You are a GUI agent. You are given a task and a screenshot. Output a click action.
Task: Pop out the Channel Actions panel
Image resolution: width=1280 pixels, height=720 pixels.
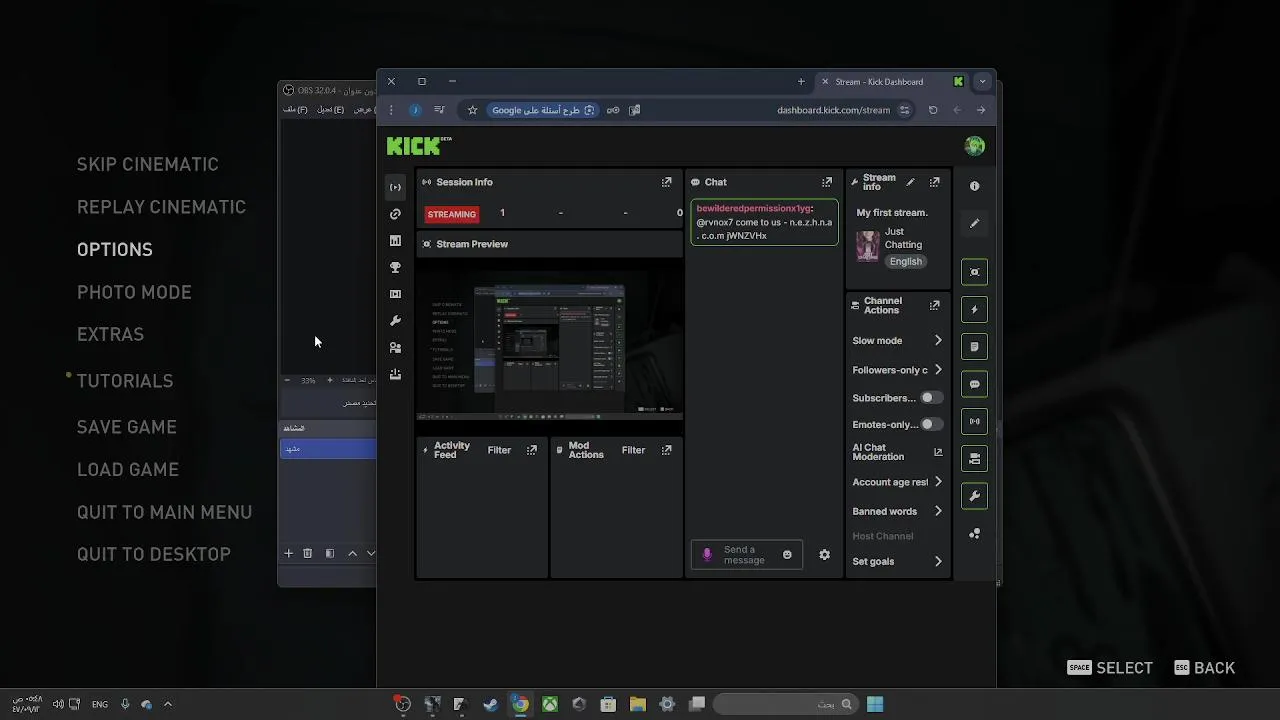click(x=935, y=305)
